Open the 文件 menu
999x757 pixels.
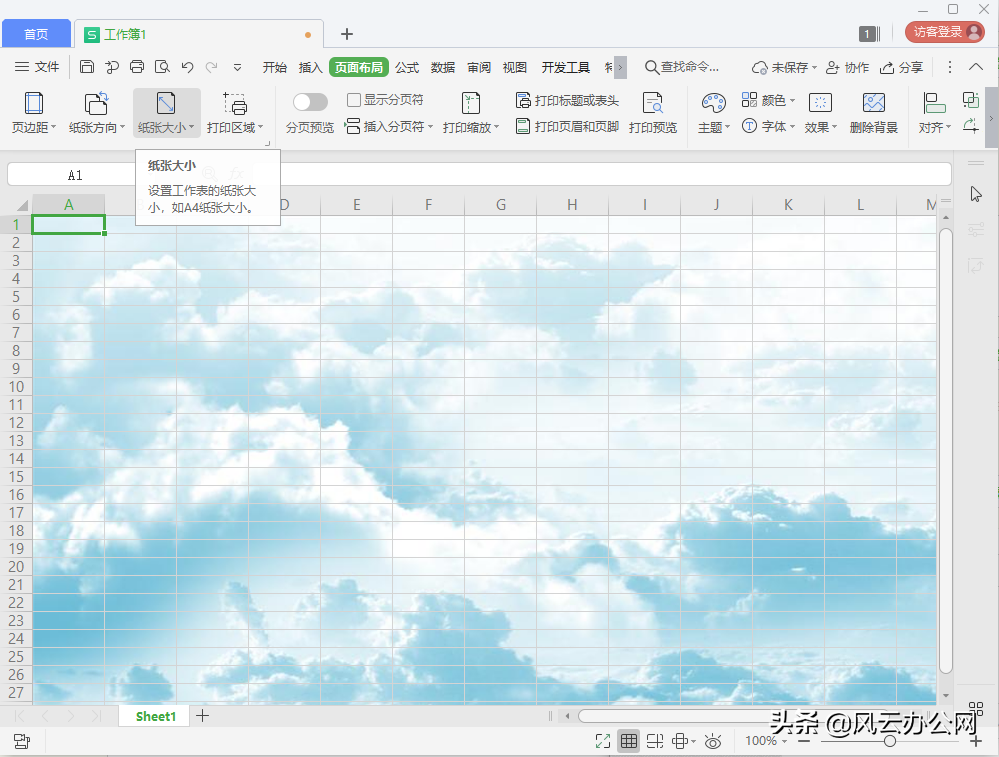click(37, 66)
